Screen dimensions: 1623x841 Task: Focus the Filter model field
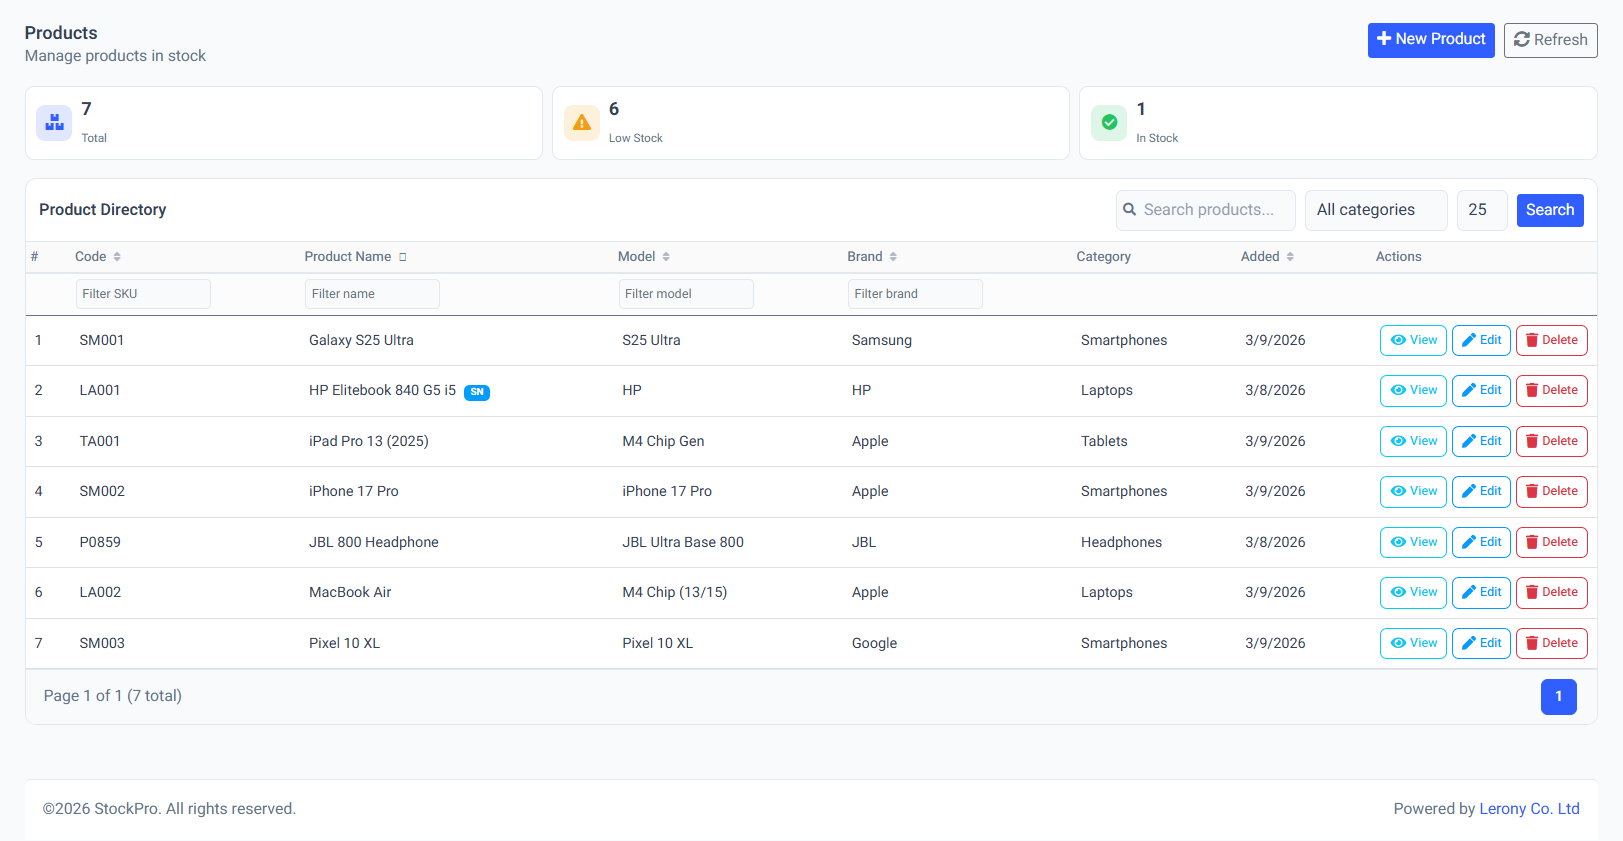[x=686, y=294]
